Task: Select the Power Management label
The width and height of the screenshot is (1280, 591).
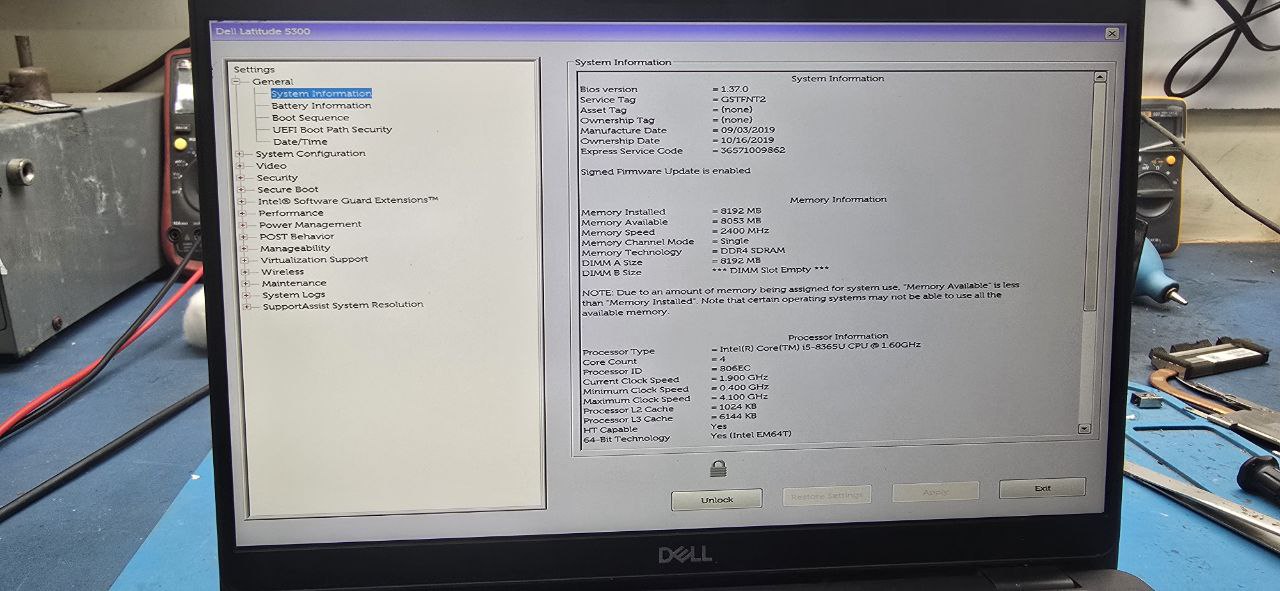Action: 310,224
